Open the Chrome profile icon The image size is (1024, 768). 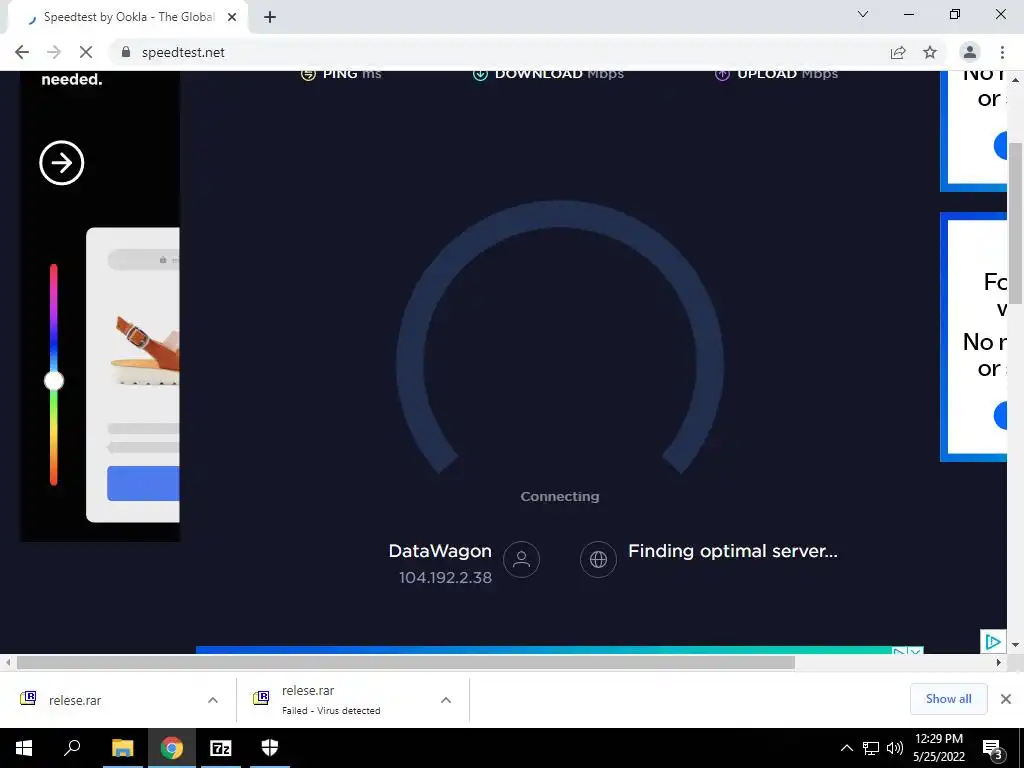tap(969, 52)
